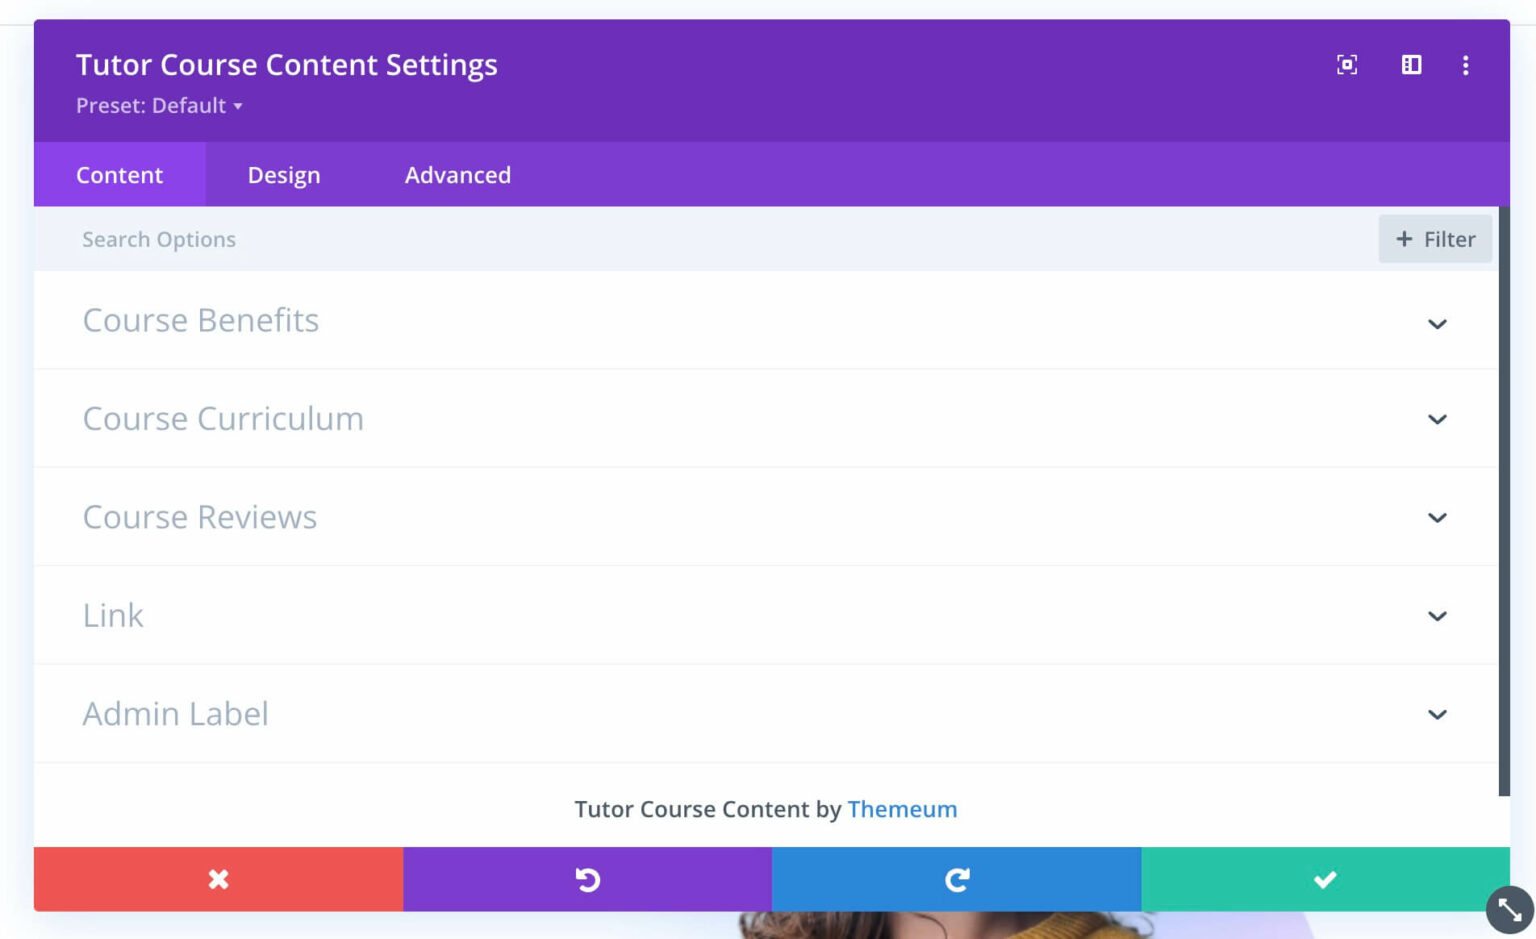1536x939 pixels.
Task: Switch to split view using the panel icon
Action: [x=1411, y=65]
